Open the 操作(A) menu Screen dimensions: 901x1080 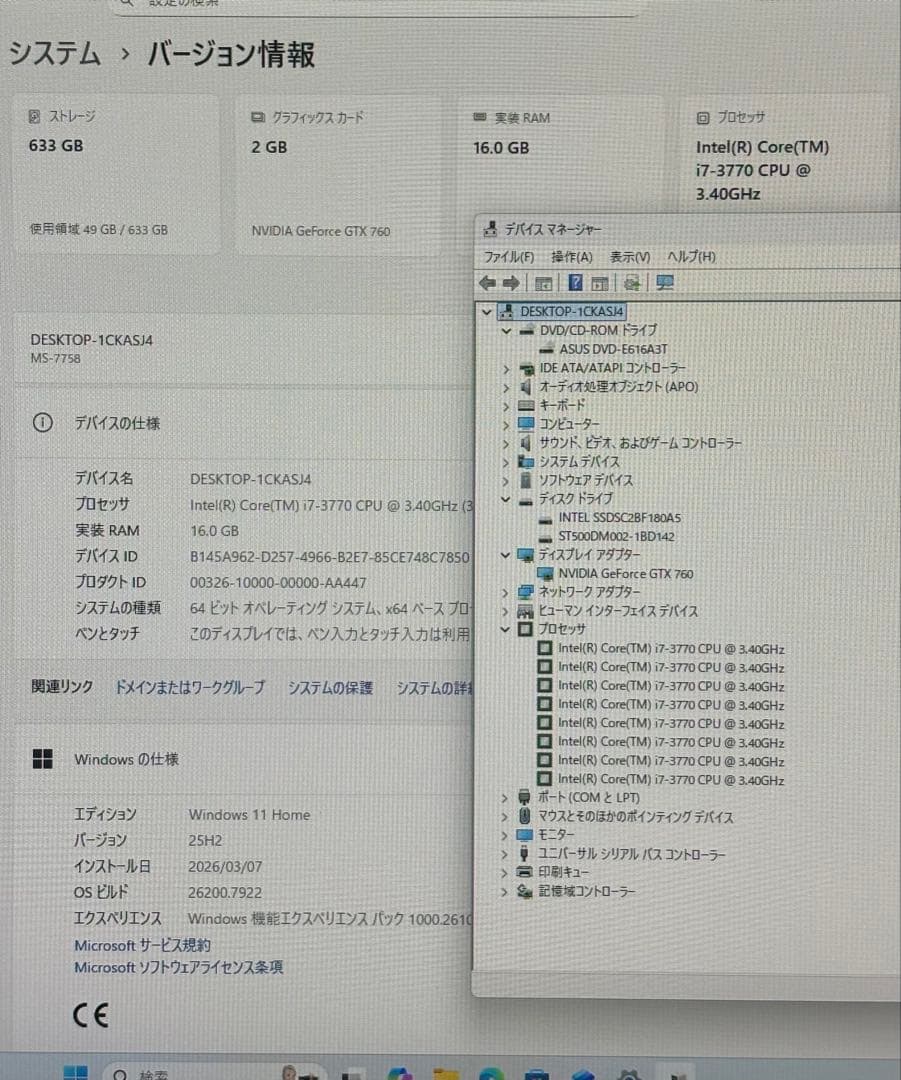pyautogui.click(x=572, y=257)
